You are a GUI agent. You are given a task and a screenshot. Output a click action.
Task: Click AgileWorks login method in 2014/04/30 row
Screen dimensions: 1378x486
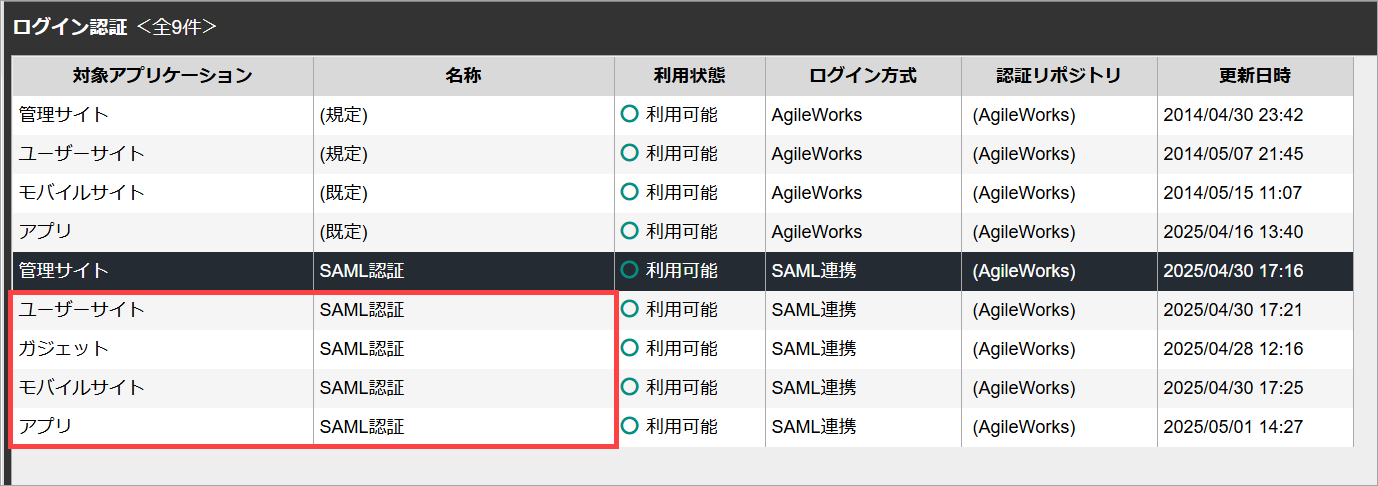point(817,115)
